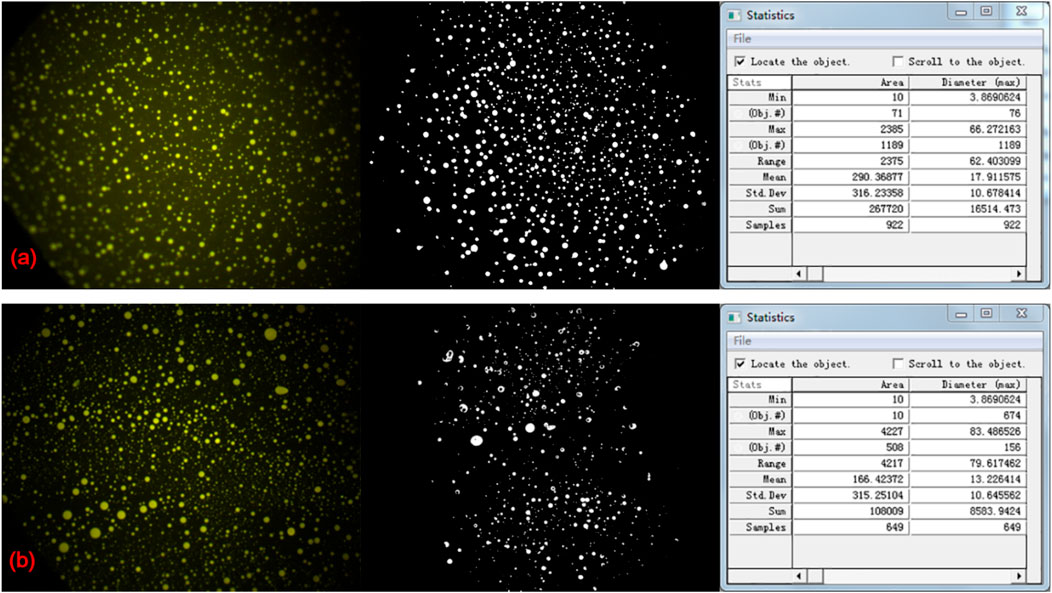Select the yellow fluorescence droplet image labeled (a)
This screenshot has height=593, width=1052.
pyautogui.click(x=181, y=145)
